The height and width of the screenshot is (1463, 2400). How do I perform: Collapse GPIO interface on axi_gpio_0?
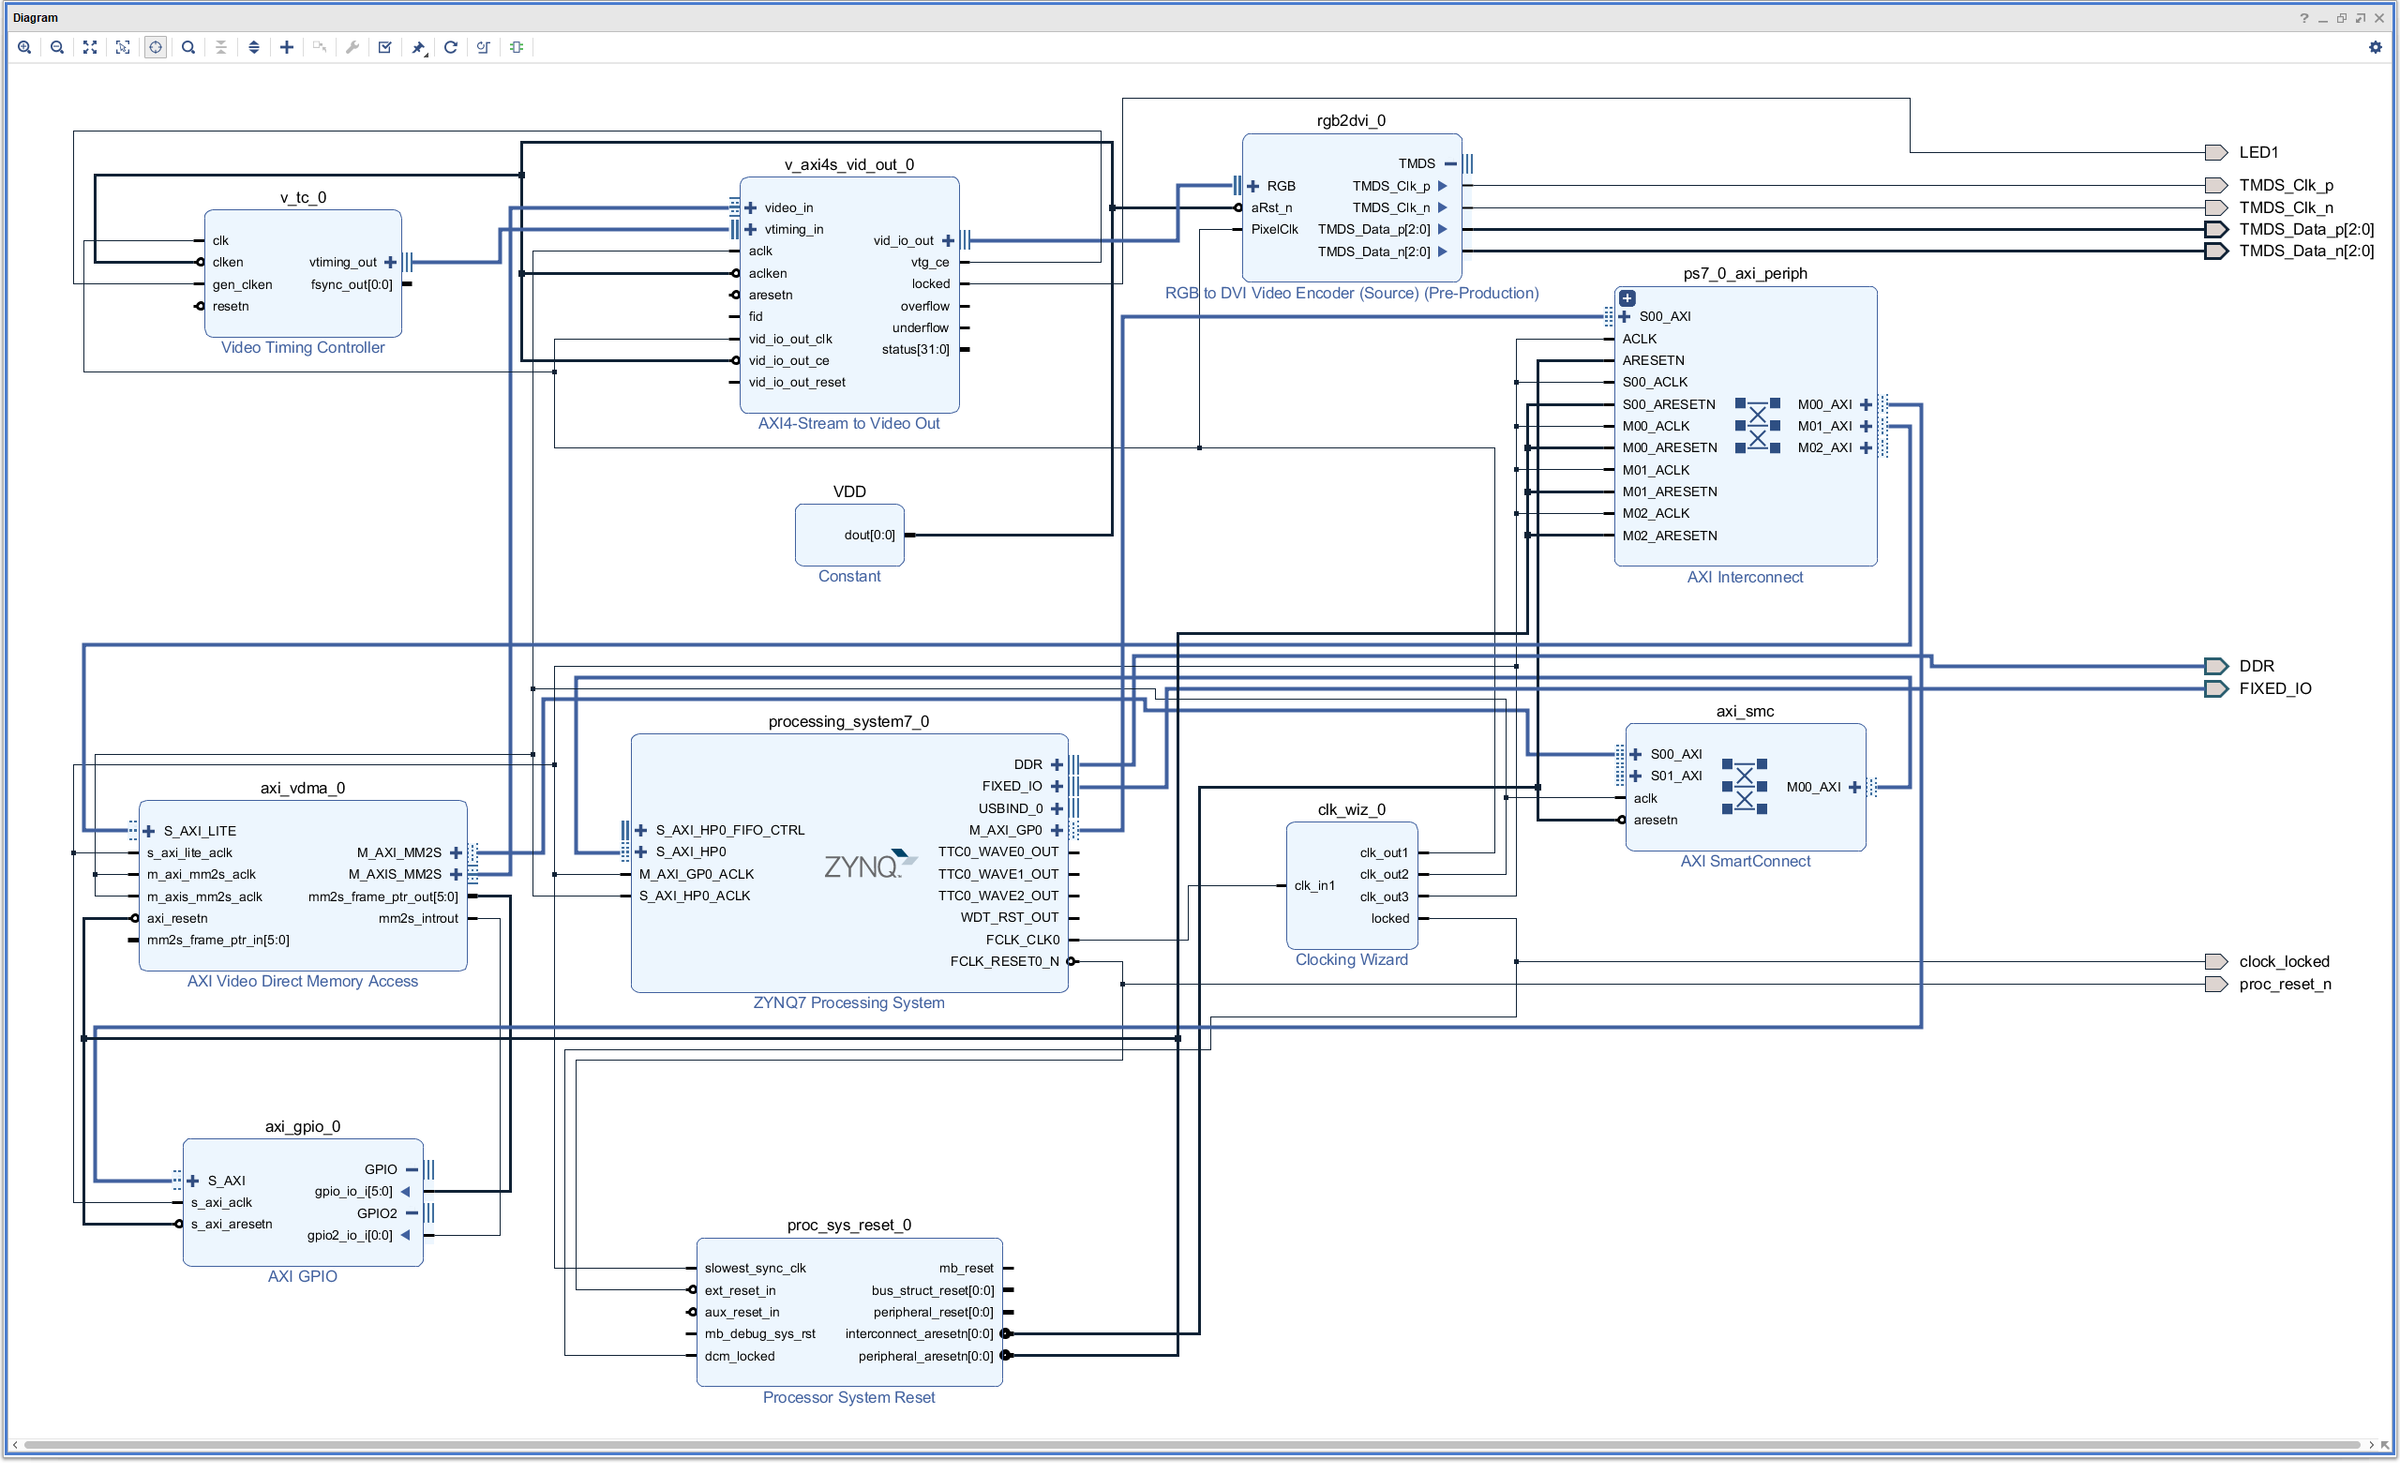411,1169
